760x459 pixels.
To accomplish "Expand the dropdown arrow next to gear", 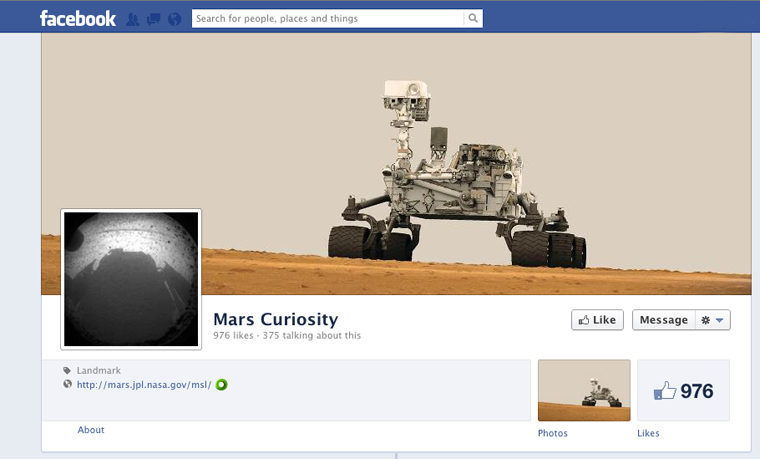I will (x=720, y=320).
